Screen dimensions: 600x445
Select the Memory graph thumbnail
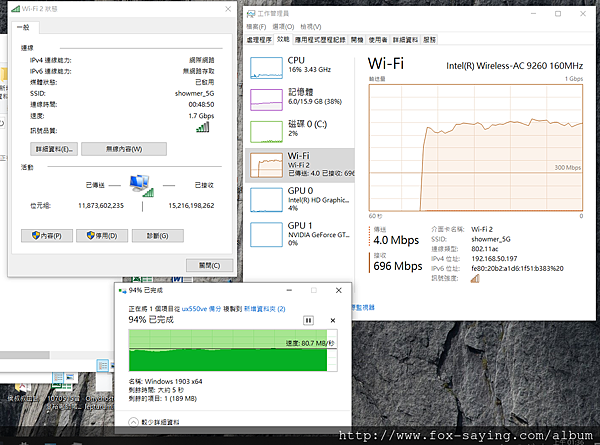(x=266, y=100)
